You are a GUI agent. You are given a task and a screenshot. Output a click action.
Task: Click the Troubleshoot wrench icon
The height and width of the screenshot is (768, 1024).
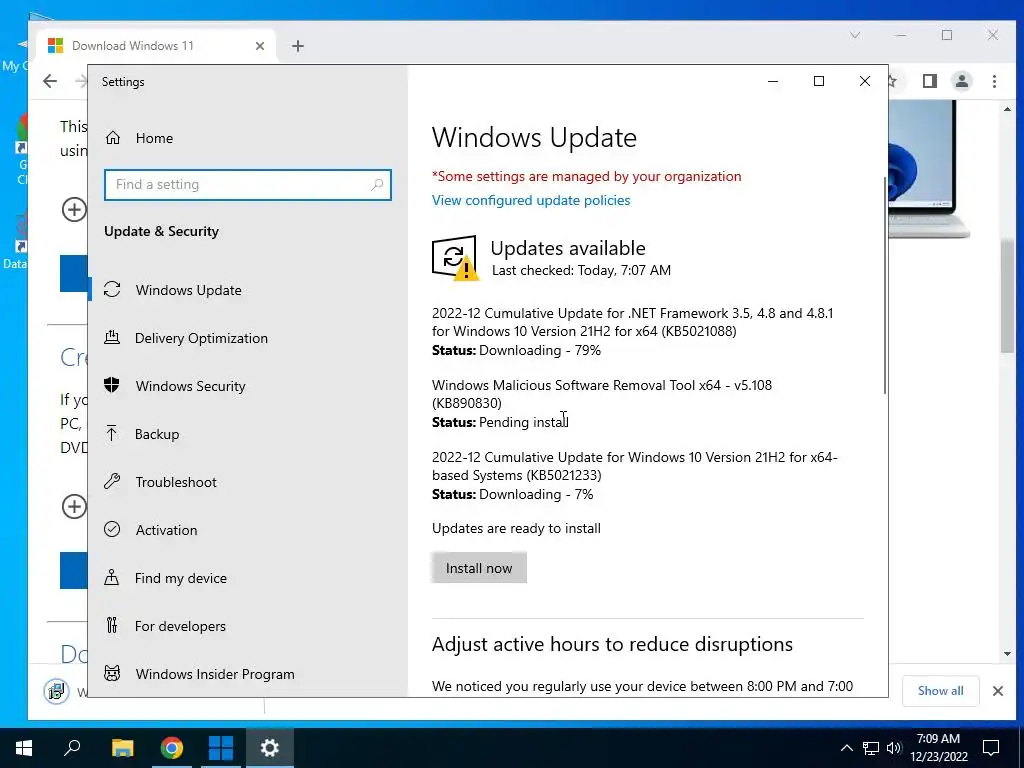[112, 481]
